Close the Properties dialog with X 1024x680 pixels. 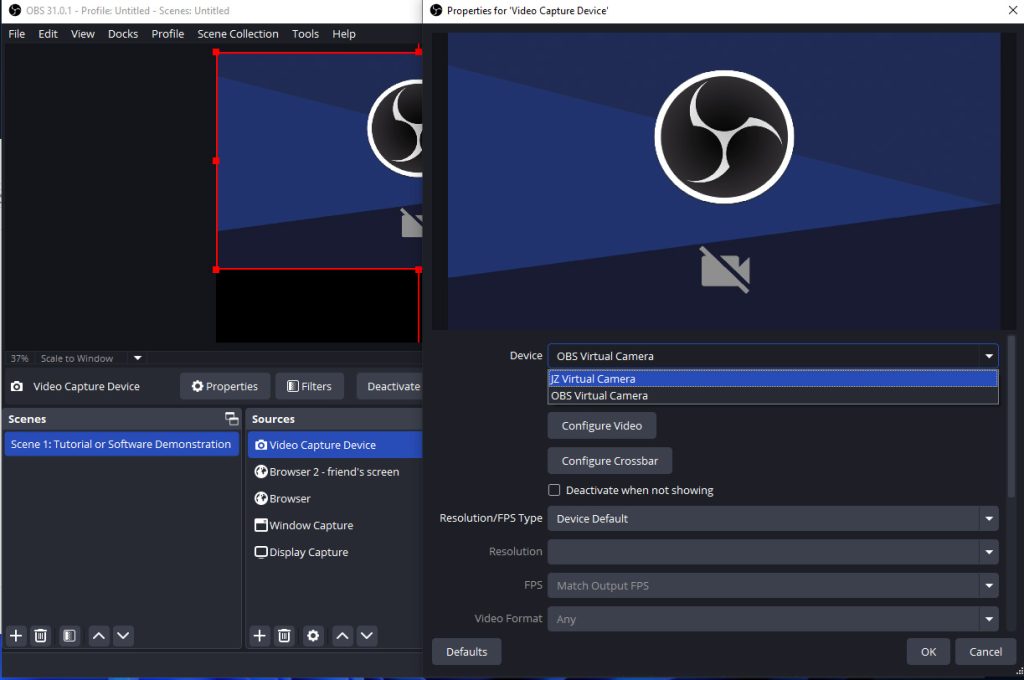point(1013,10)
